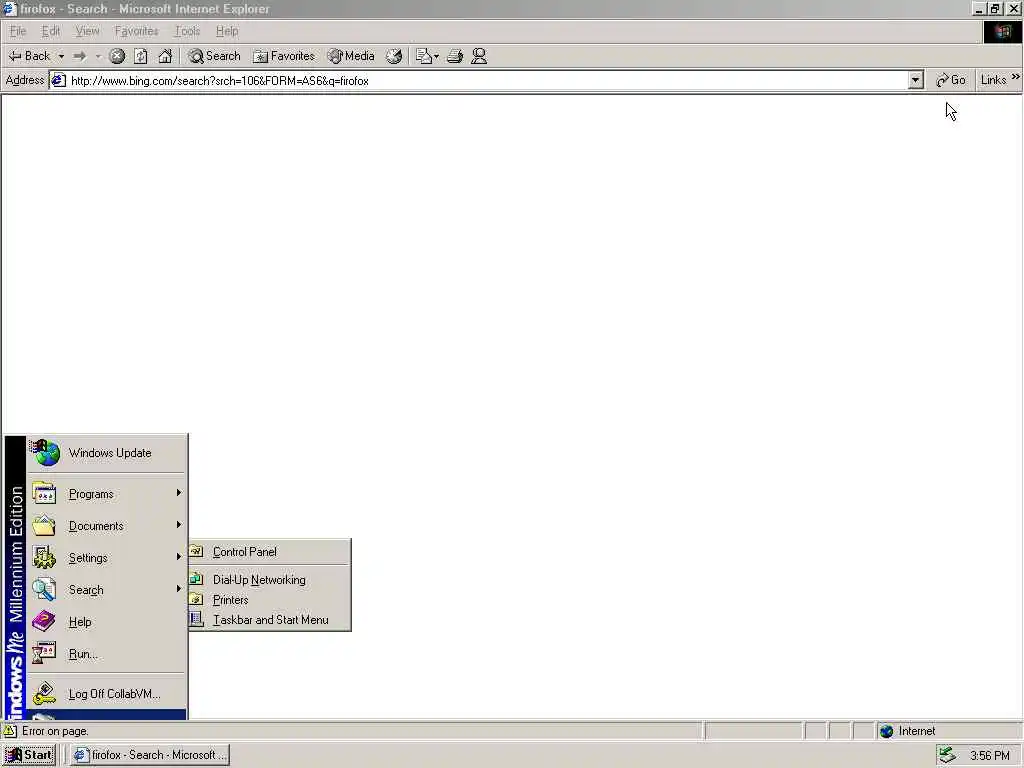Open the Help menu in menu bar
Viewport: 1024px width, 768px height.
[x=227, y=31]
